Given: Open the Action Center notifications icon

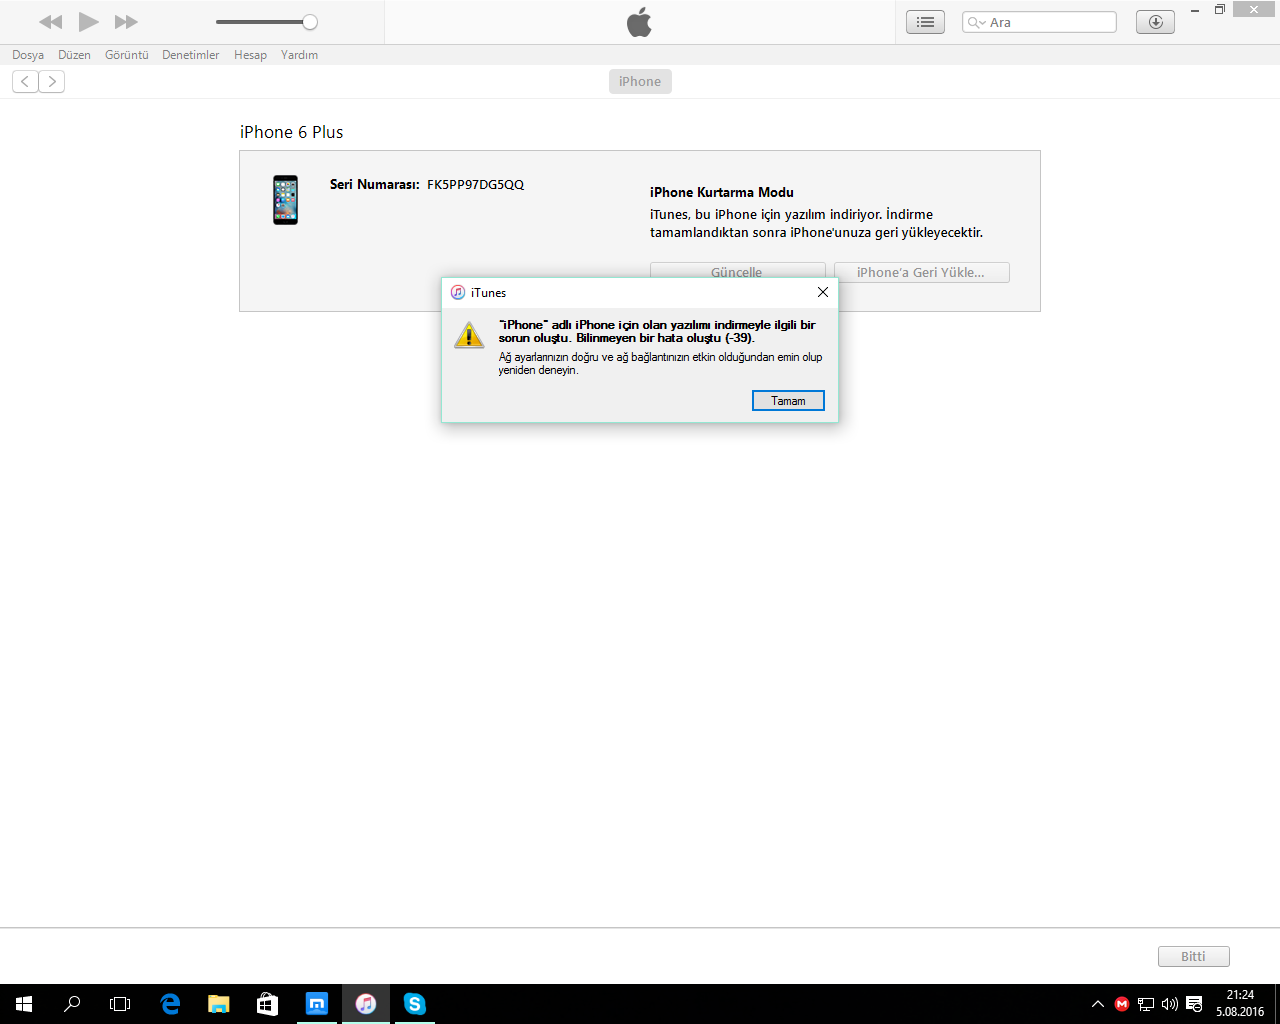Looking at the screenshot, I should point(1194,1004).
